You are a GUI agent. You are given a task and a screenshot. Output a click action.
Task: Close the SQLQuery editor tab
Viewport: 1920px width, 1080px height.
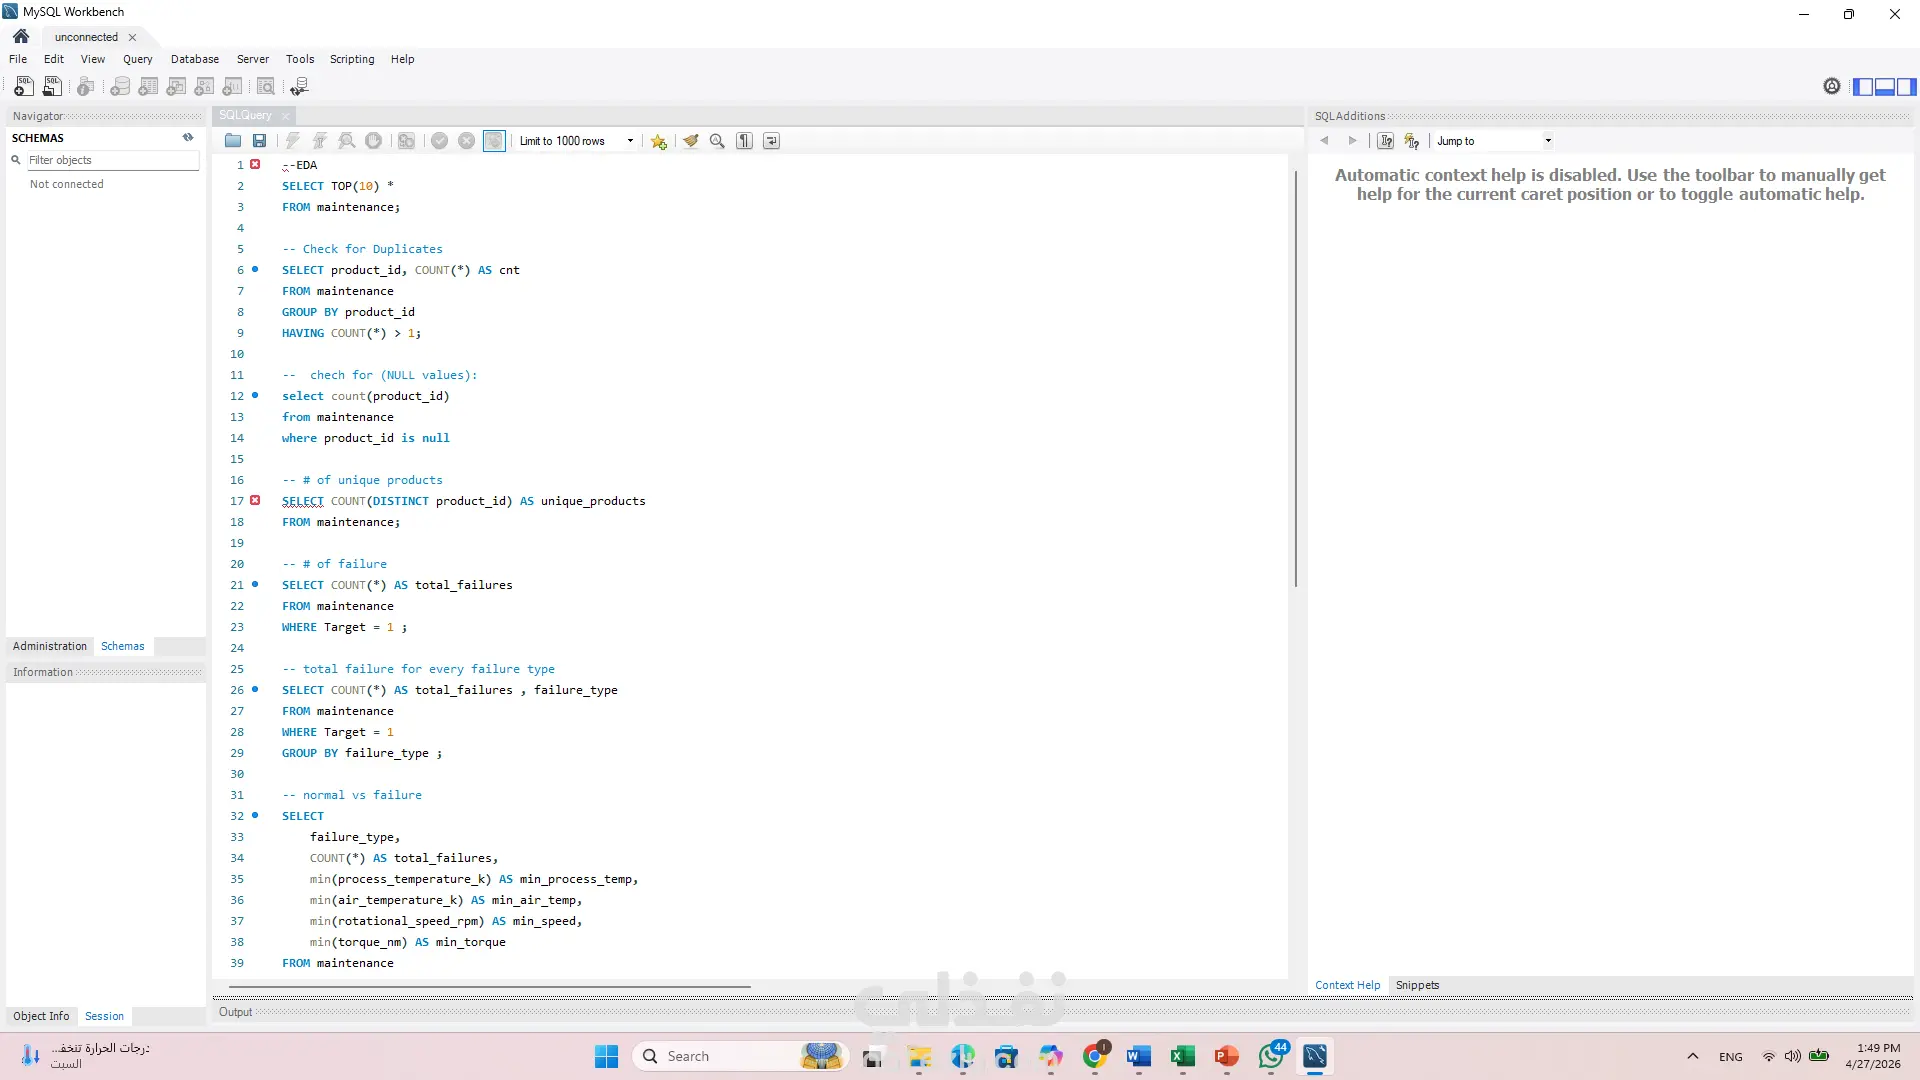pos(285,116)
